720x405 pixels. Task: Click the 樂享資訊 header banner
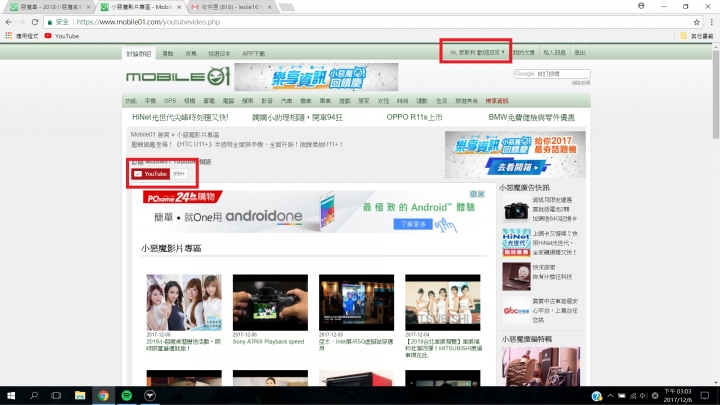click(316, 77)
